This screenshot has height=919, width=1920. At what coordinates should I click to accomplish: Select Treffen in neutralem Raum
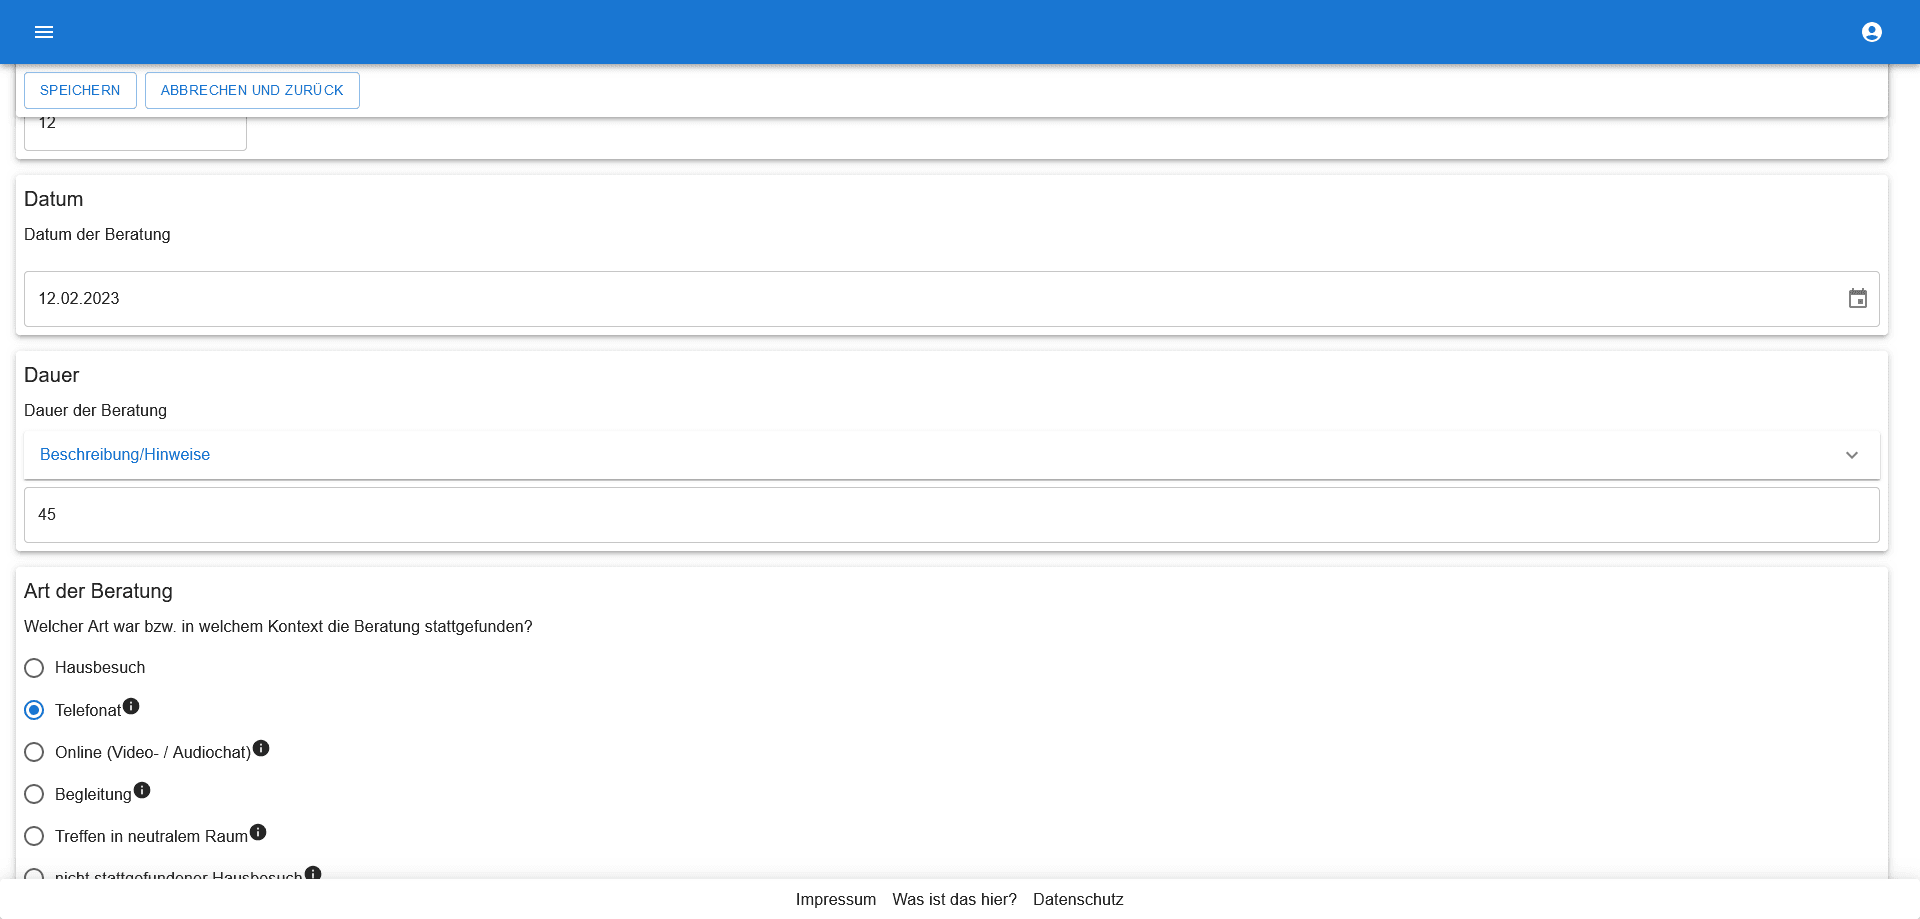pos(34,836)
